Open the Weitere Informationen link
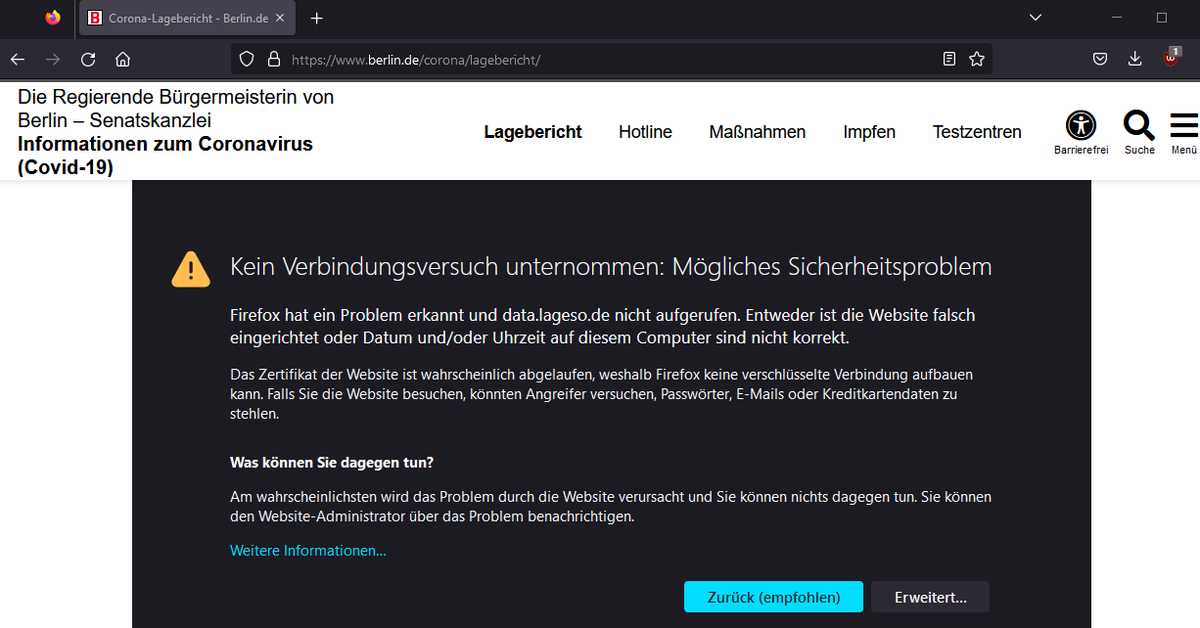 [308, 551]
